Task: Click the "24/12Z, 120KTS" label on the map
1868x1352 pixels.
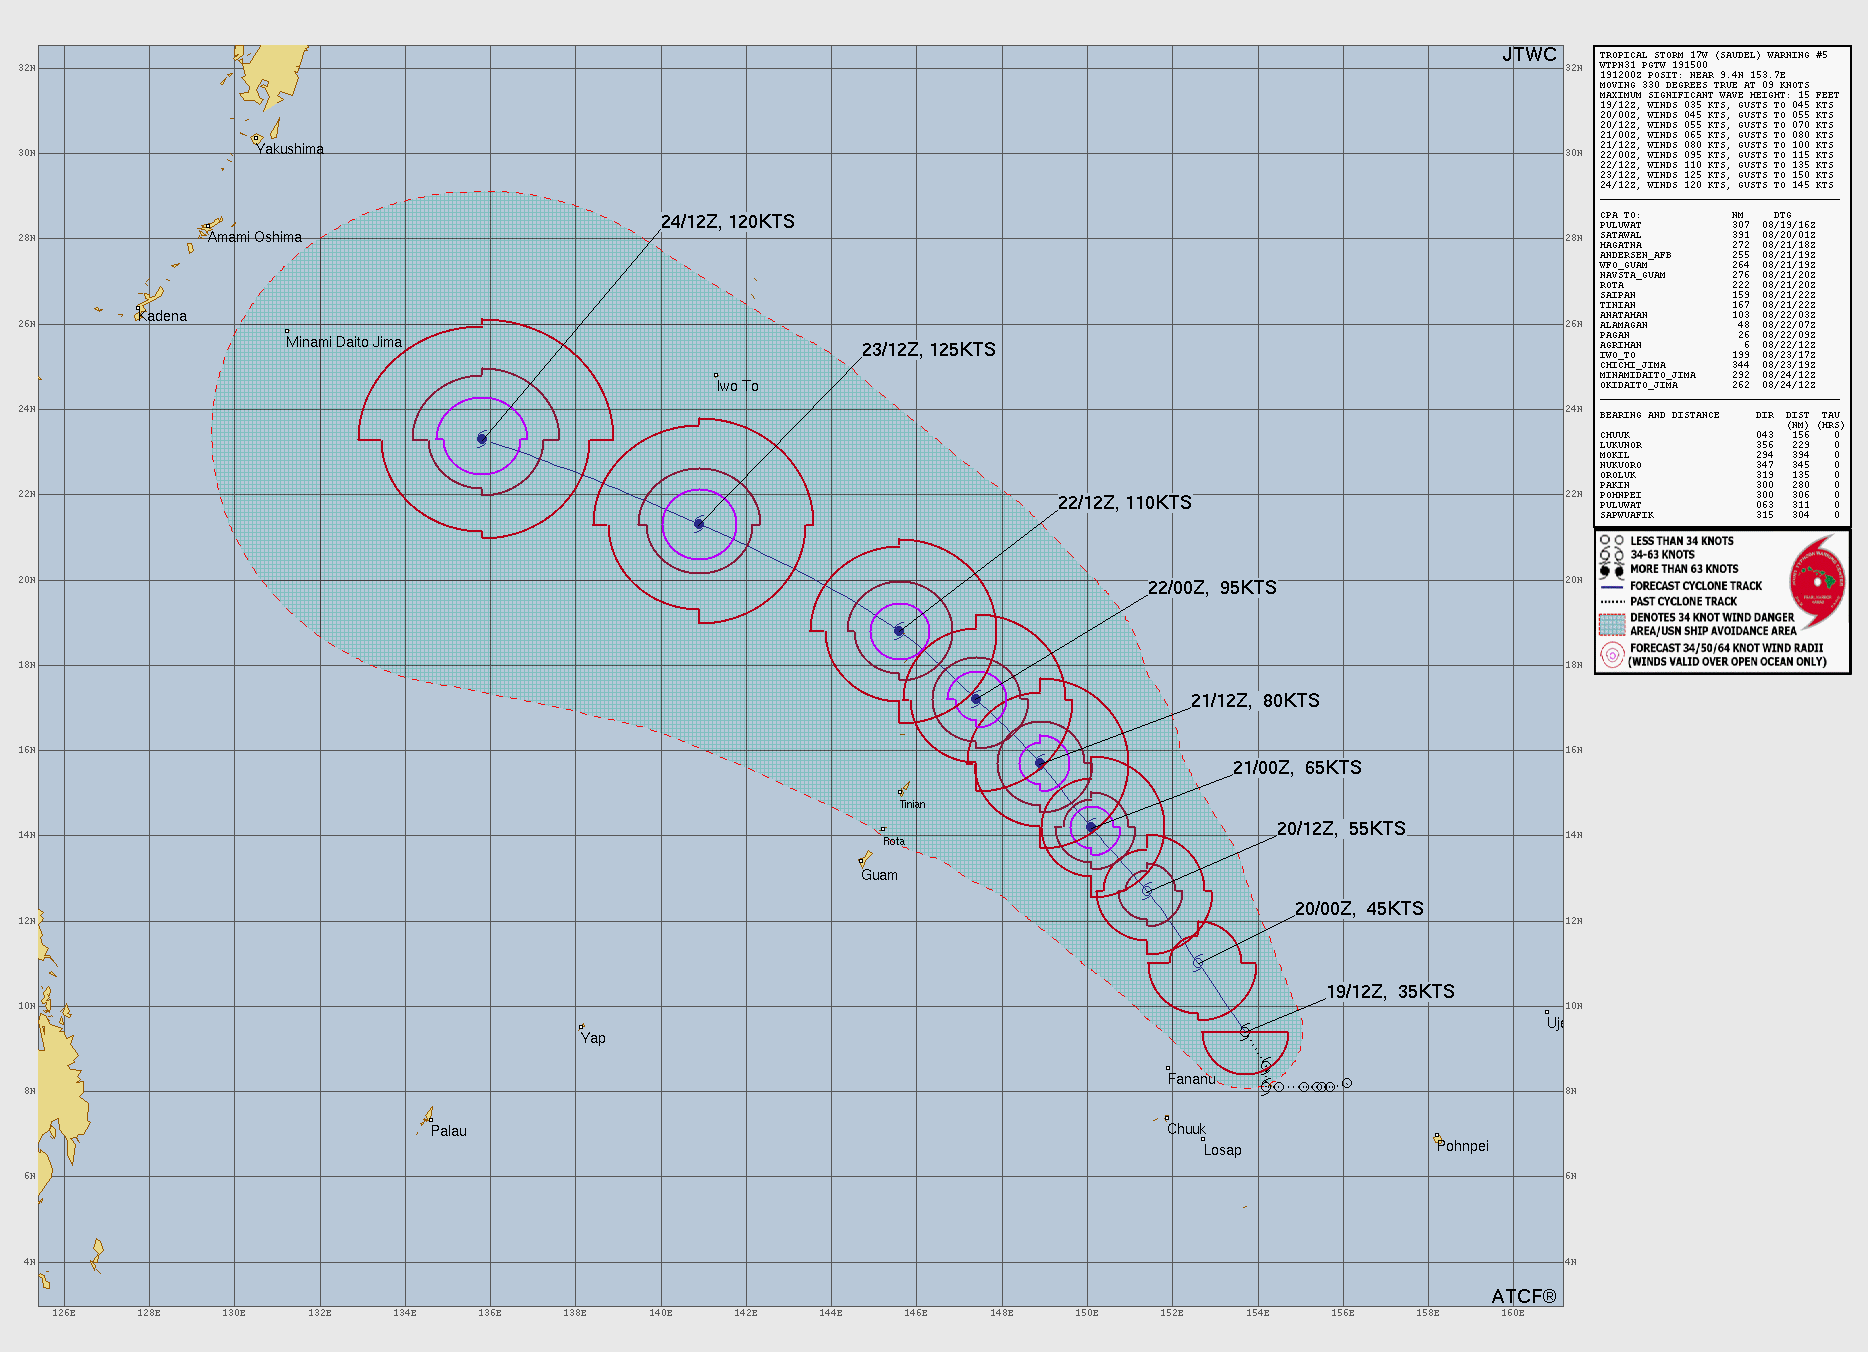Action: [728, 222]
